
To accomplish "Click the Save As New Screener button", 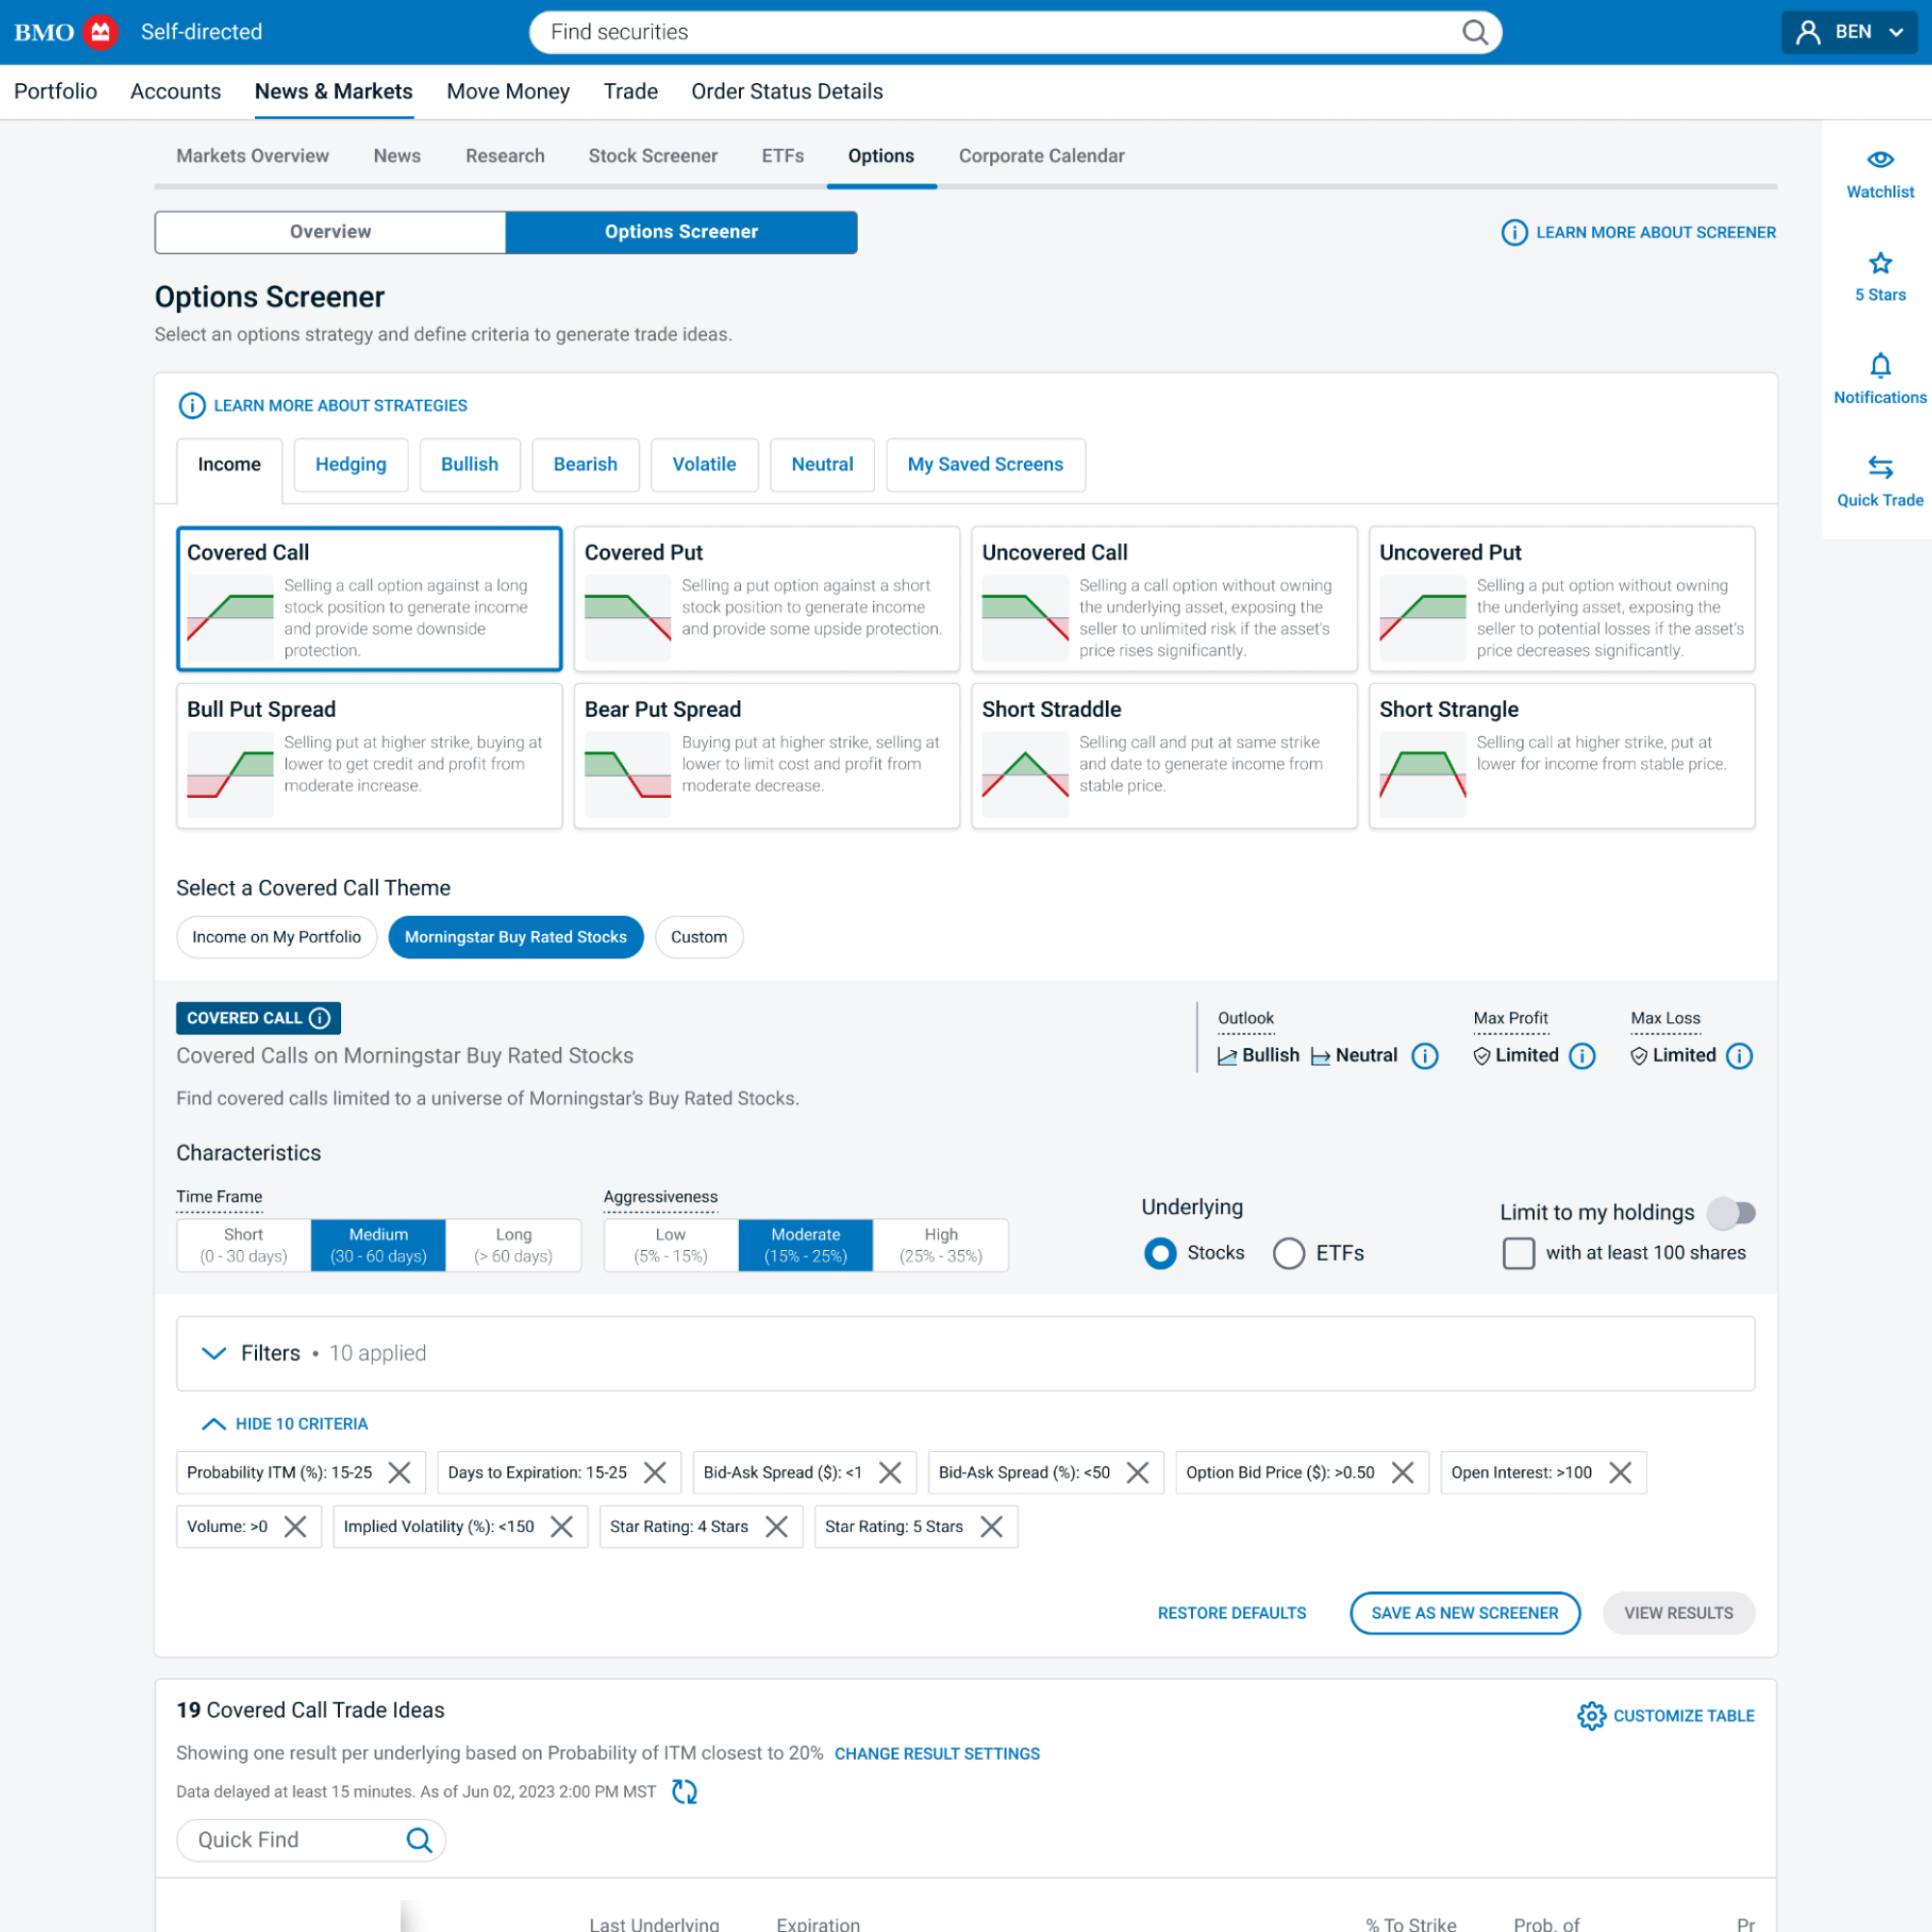I will [1464, 1613].
